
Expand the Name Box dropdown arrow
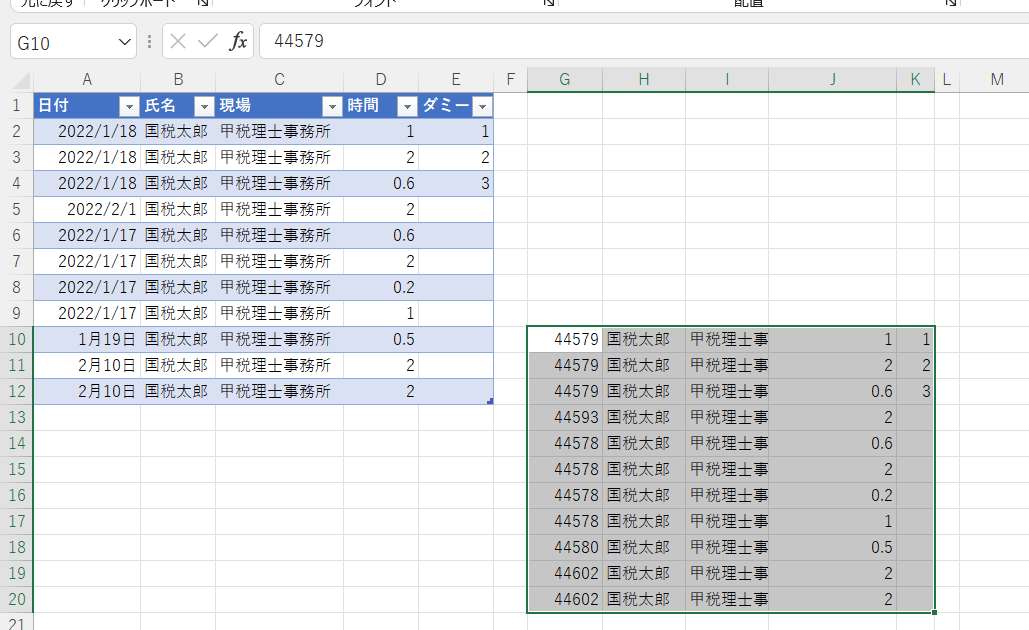tap(125, 42)
